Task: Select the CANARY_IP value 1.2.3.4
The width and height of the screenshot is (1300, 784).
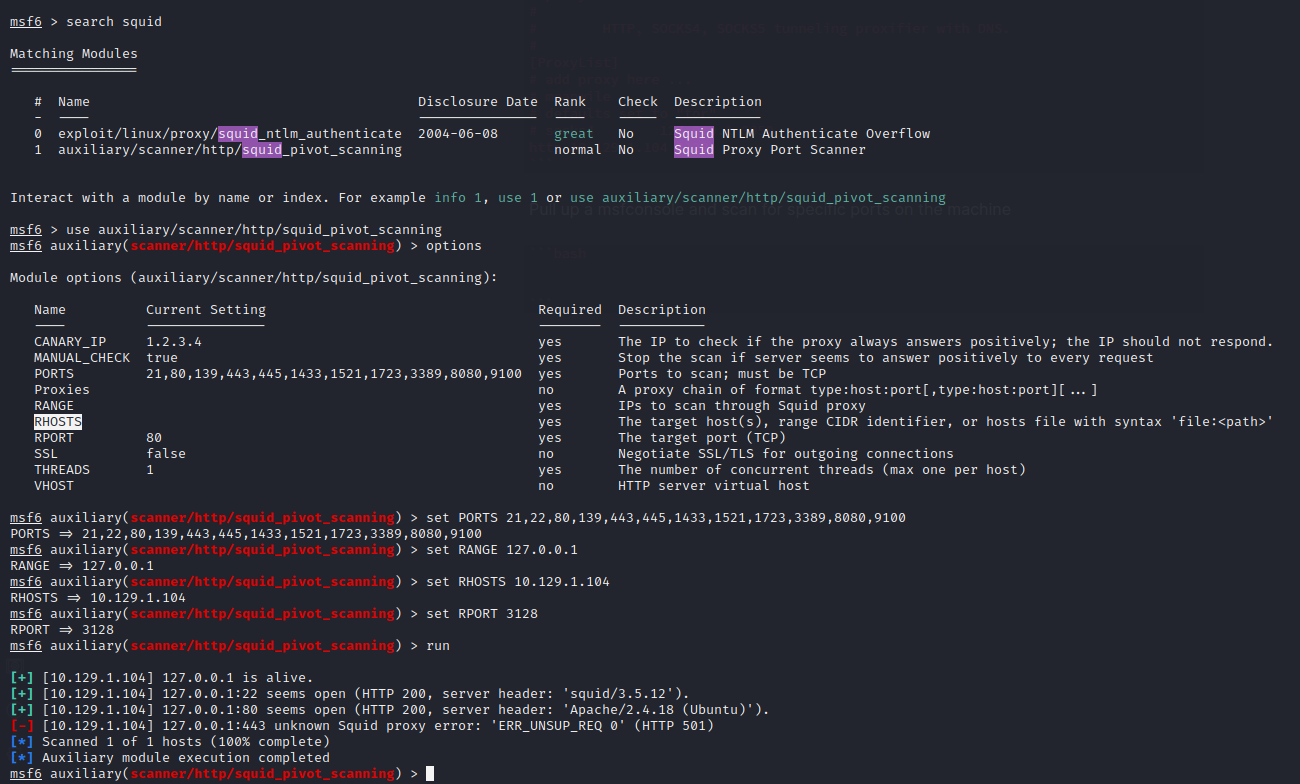Action: click(x=174, y=342)
